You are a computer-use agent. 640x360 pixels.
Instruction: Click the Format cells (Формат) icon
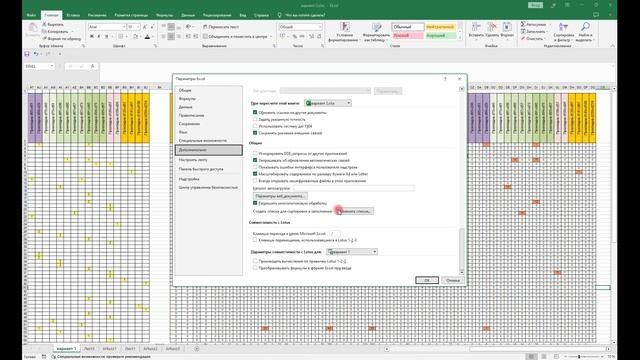(507, 27)
